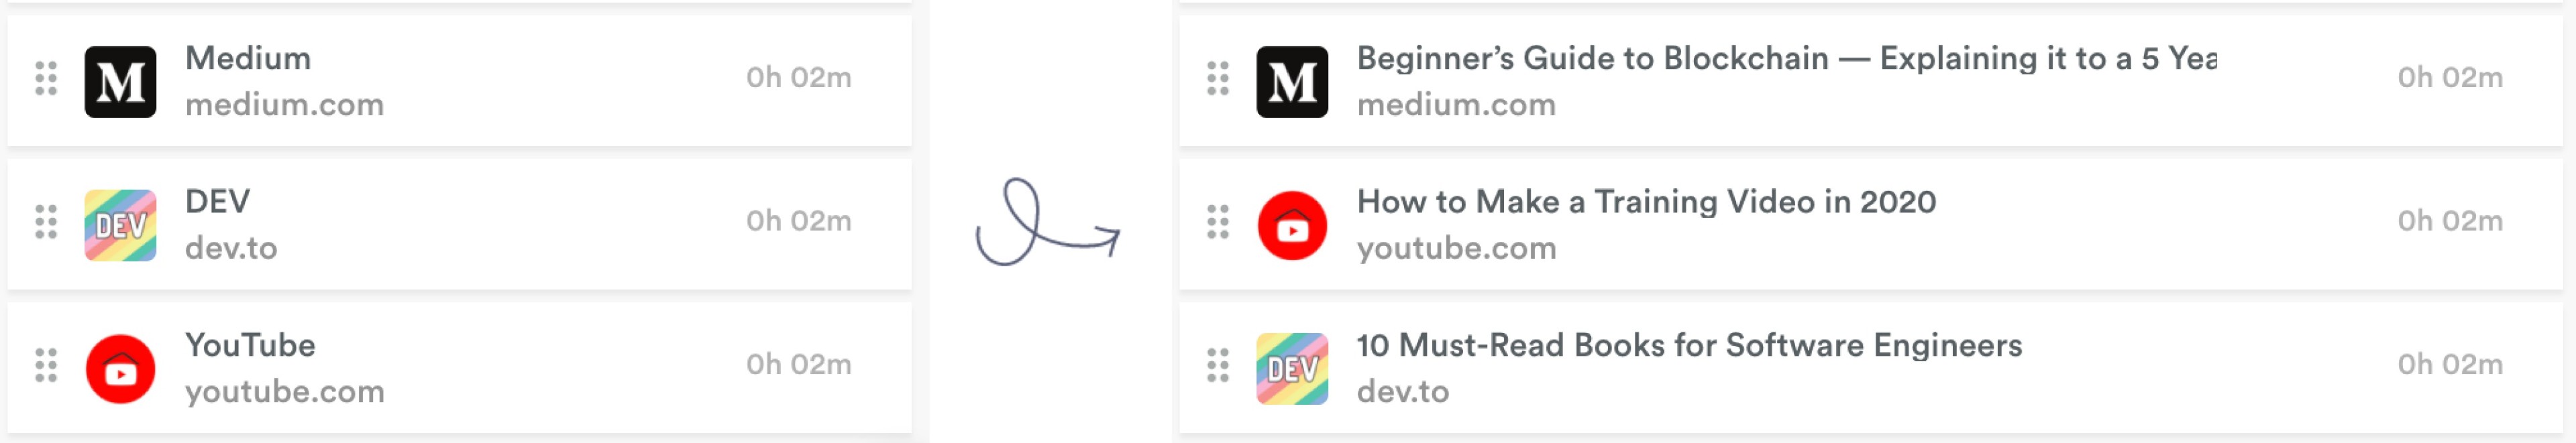Click the DEV icon beside Must-Read Books entry
The image size is (2576, 443).
[1292, 369]
